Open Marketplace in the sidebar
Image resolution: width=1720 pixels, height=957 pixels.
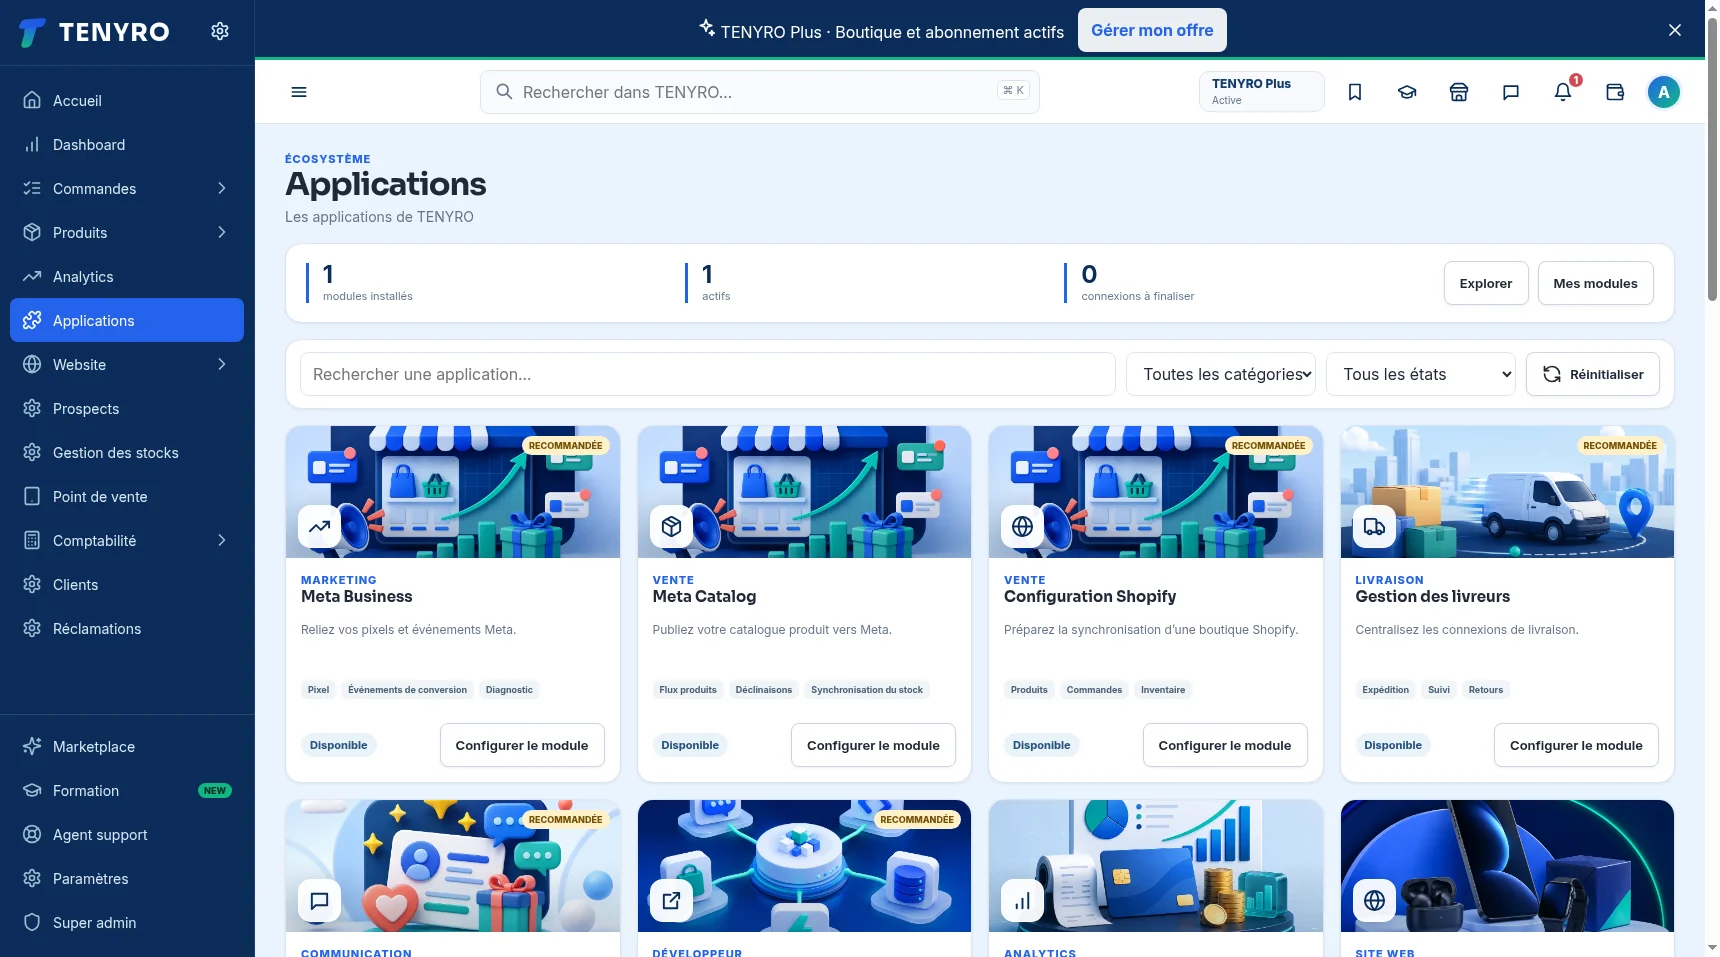(x=127, y=746)
